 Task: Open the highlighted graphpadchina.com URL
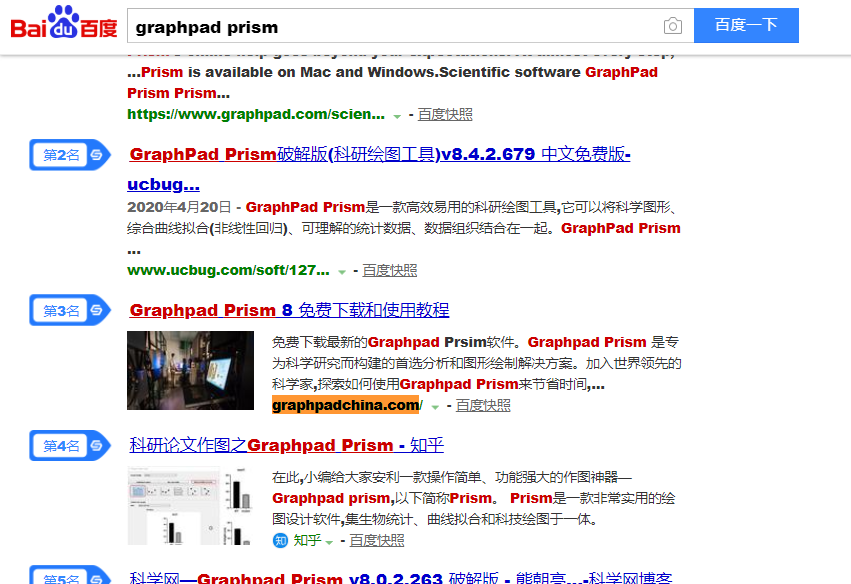[x=346, y=405]
